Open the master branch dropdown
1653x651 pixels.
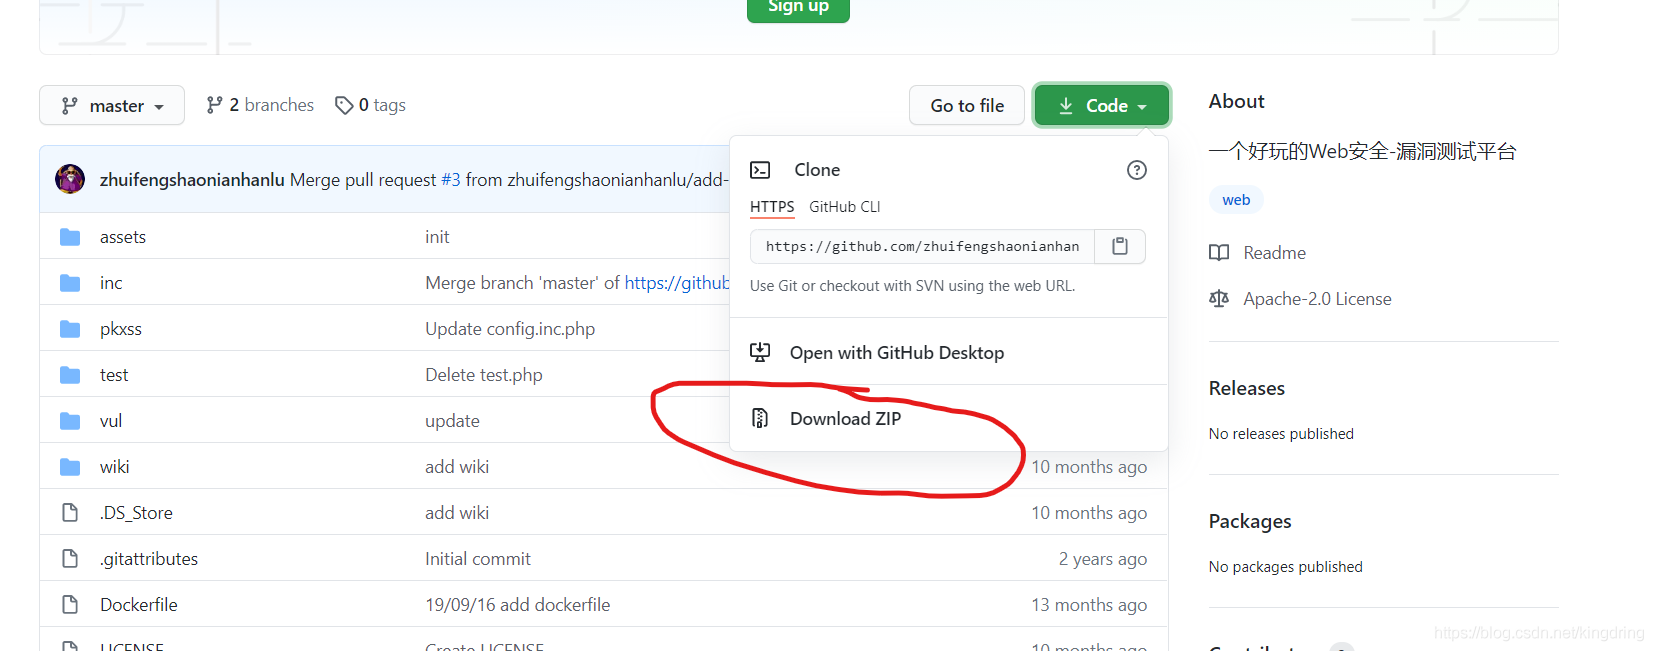pyautogui.click(x=112, y=105)
